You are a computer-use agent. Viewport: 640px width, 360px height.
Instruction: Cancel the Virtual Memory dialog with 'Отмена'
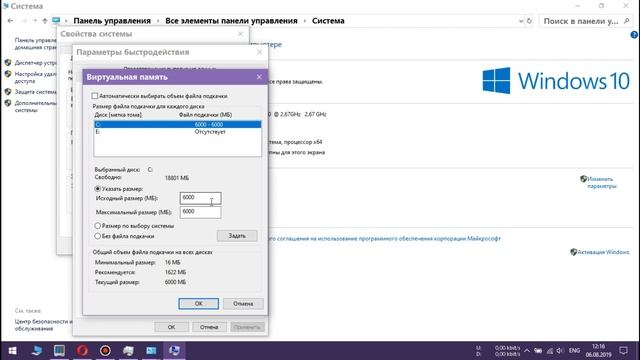(x=243, y=304)
